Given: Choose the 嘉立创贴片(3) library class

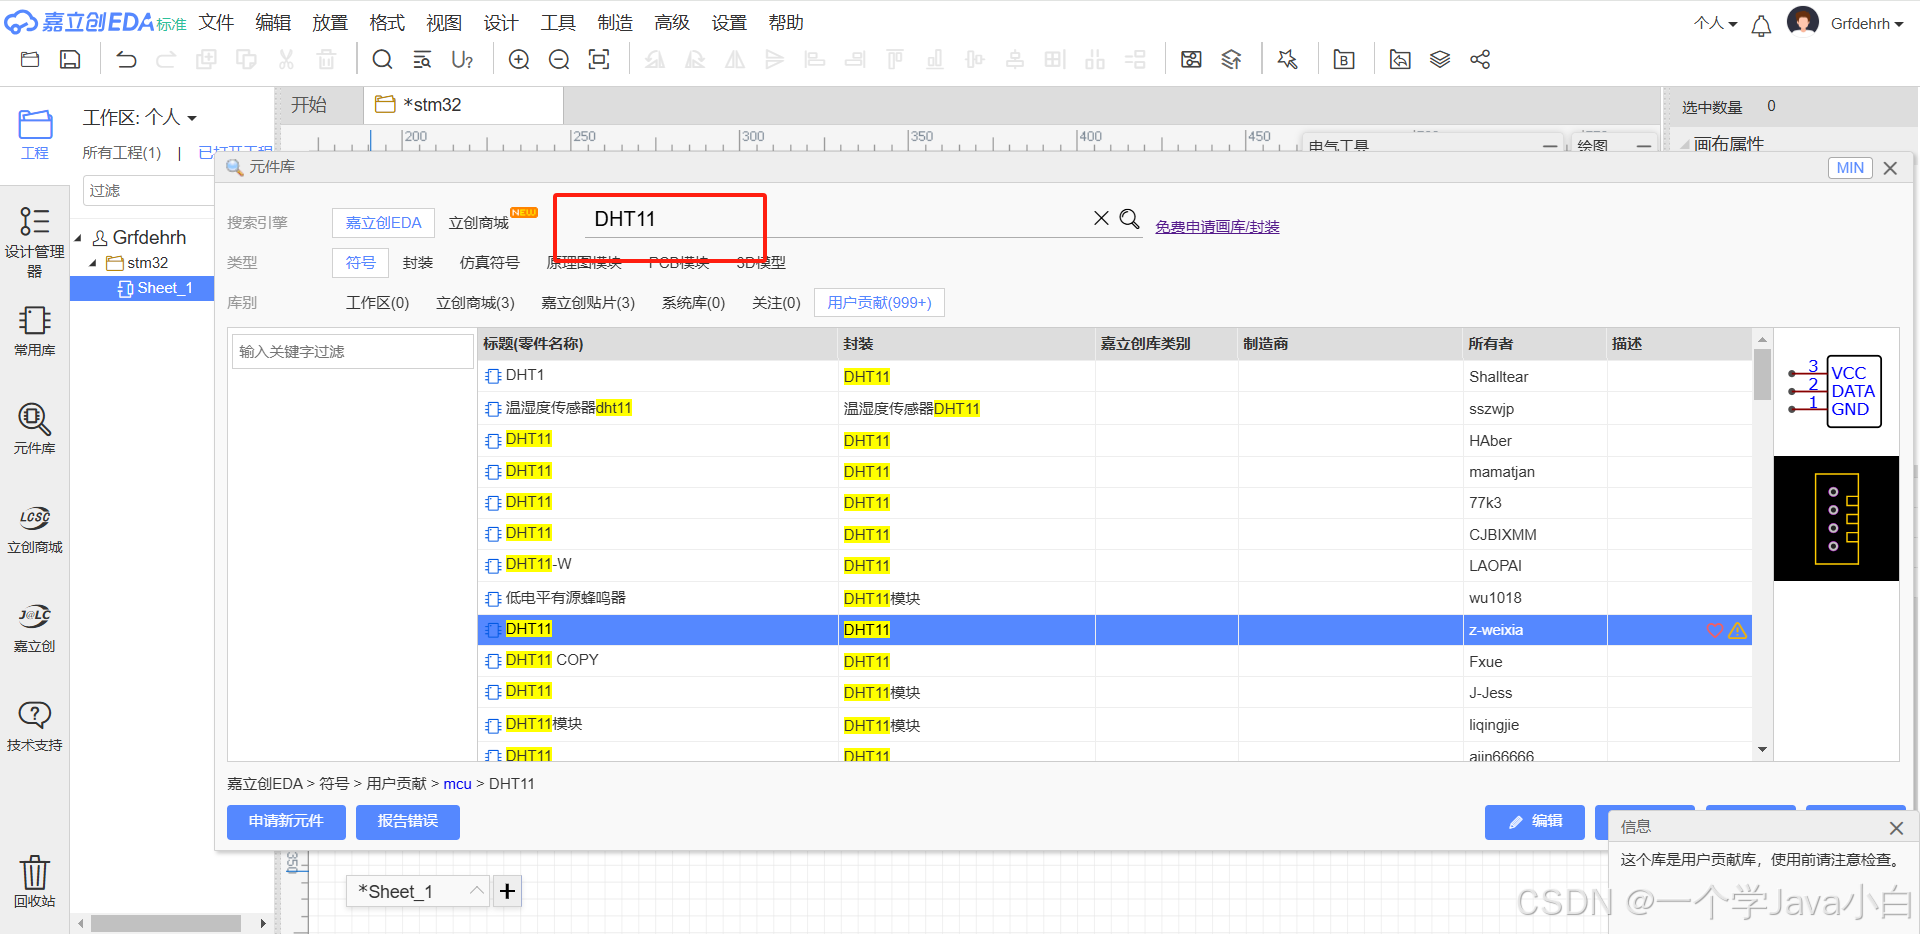Looking at the screenshot, I should [588, 302].
